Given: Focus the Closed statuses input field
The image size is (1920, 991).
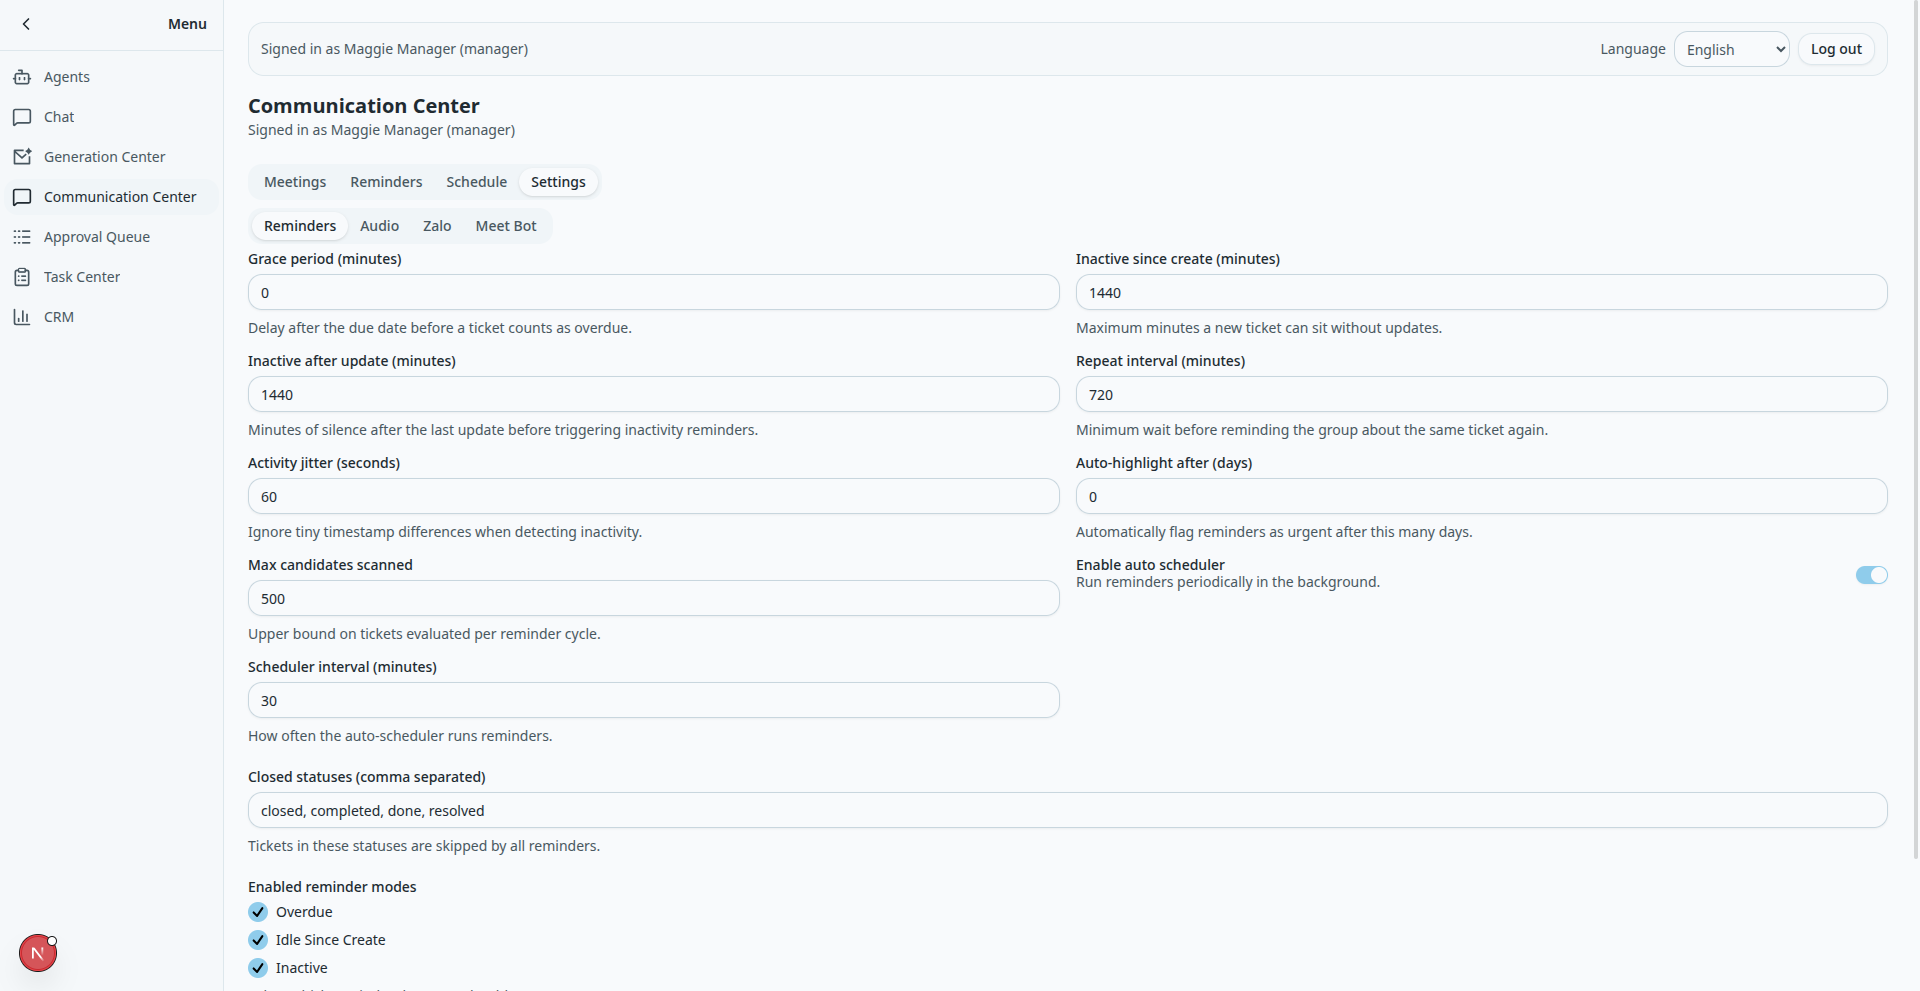Looking at the screenshot, I should [1067, 811].
